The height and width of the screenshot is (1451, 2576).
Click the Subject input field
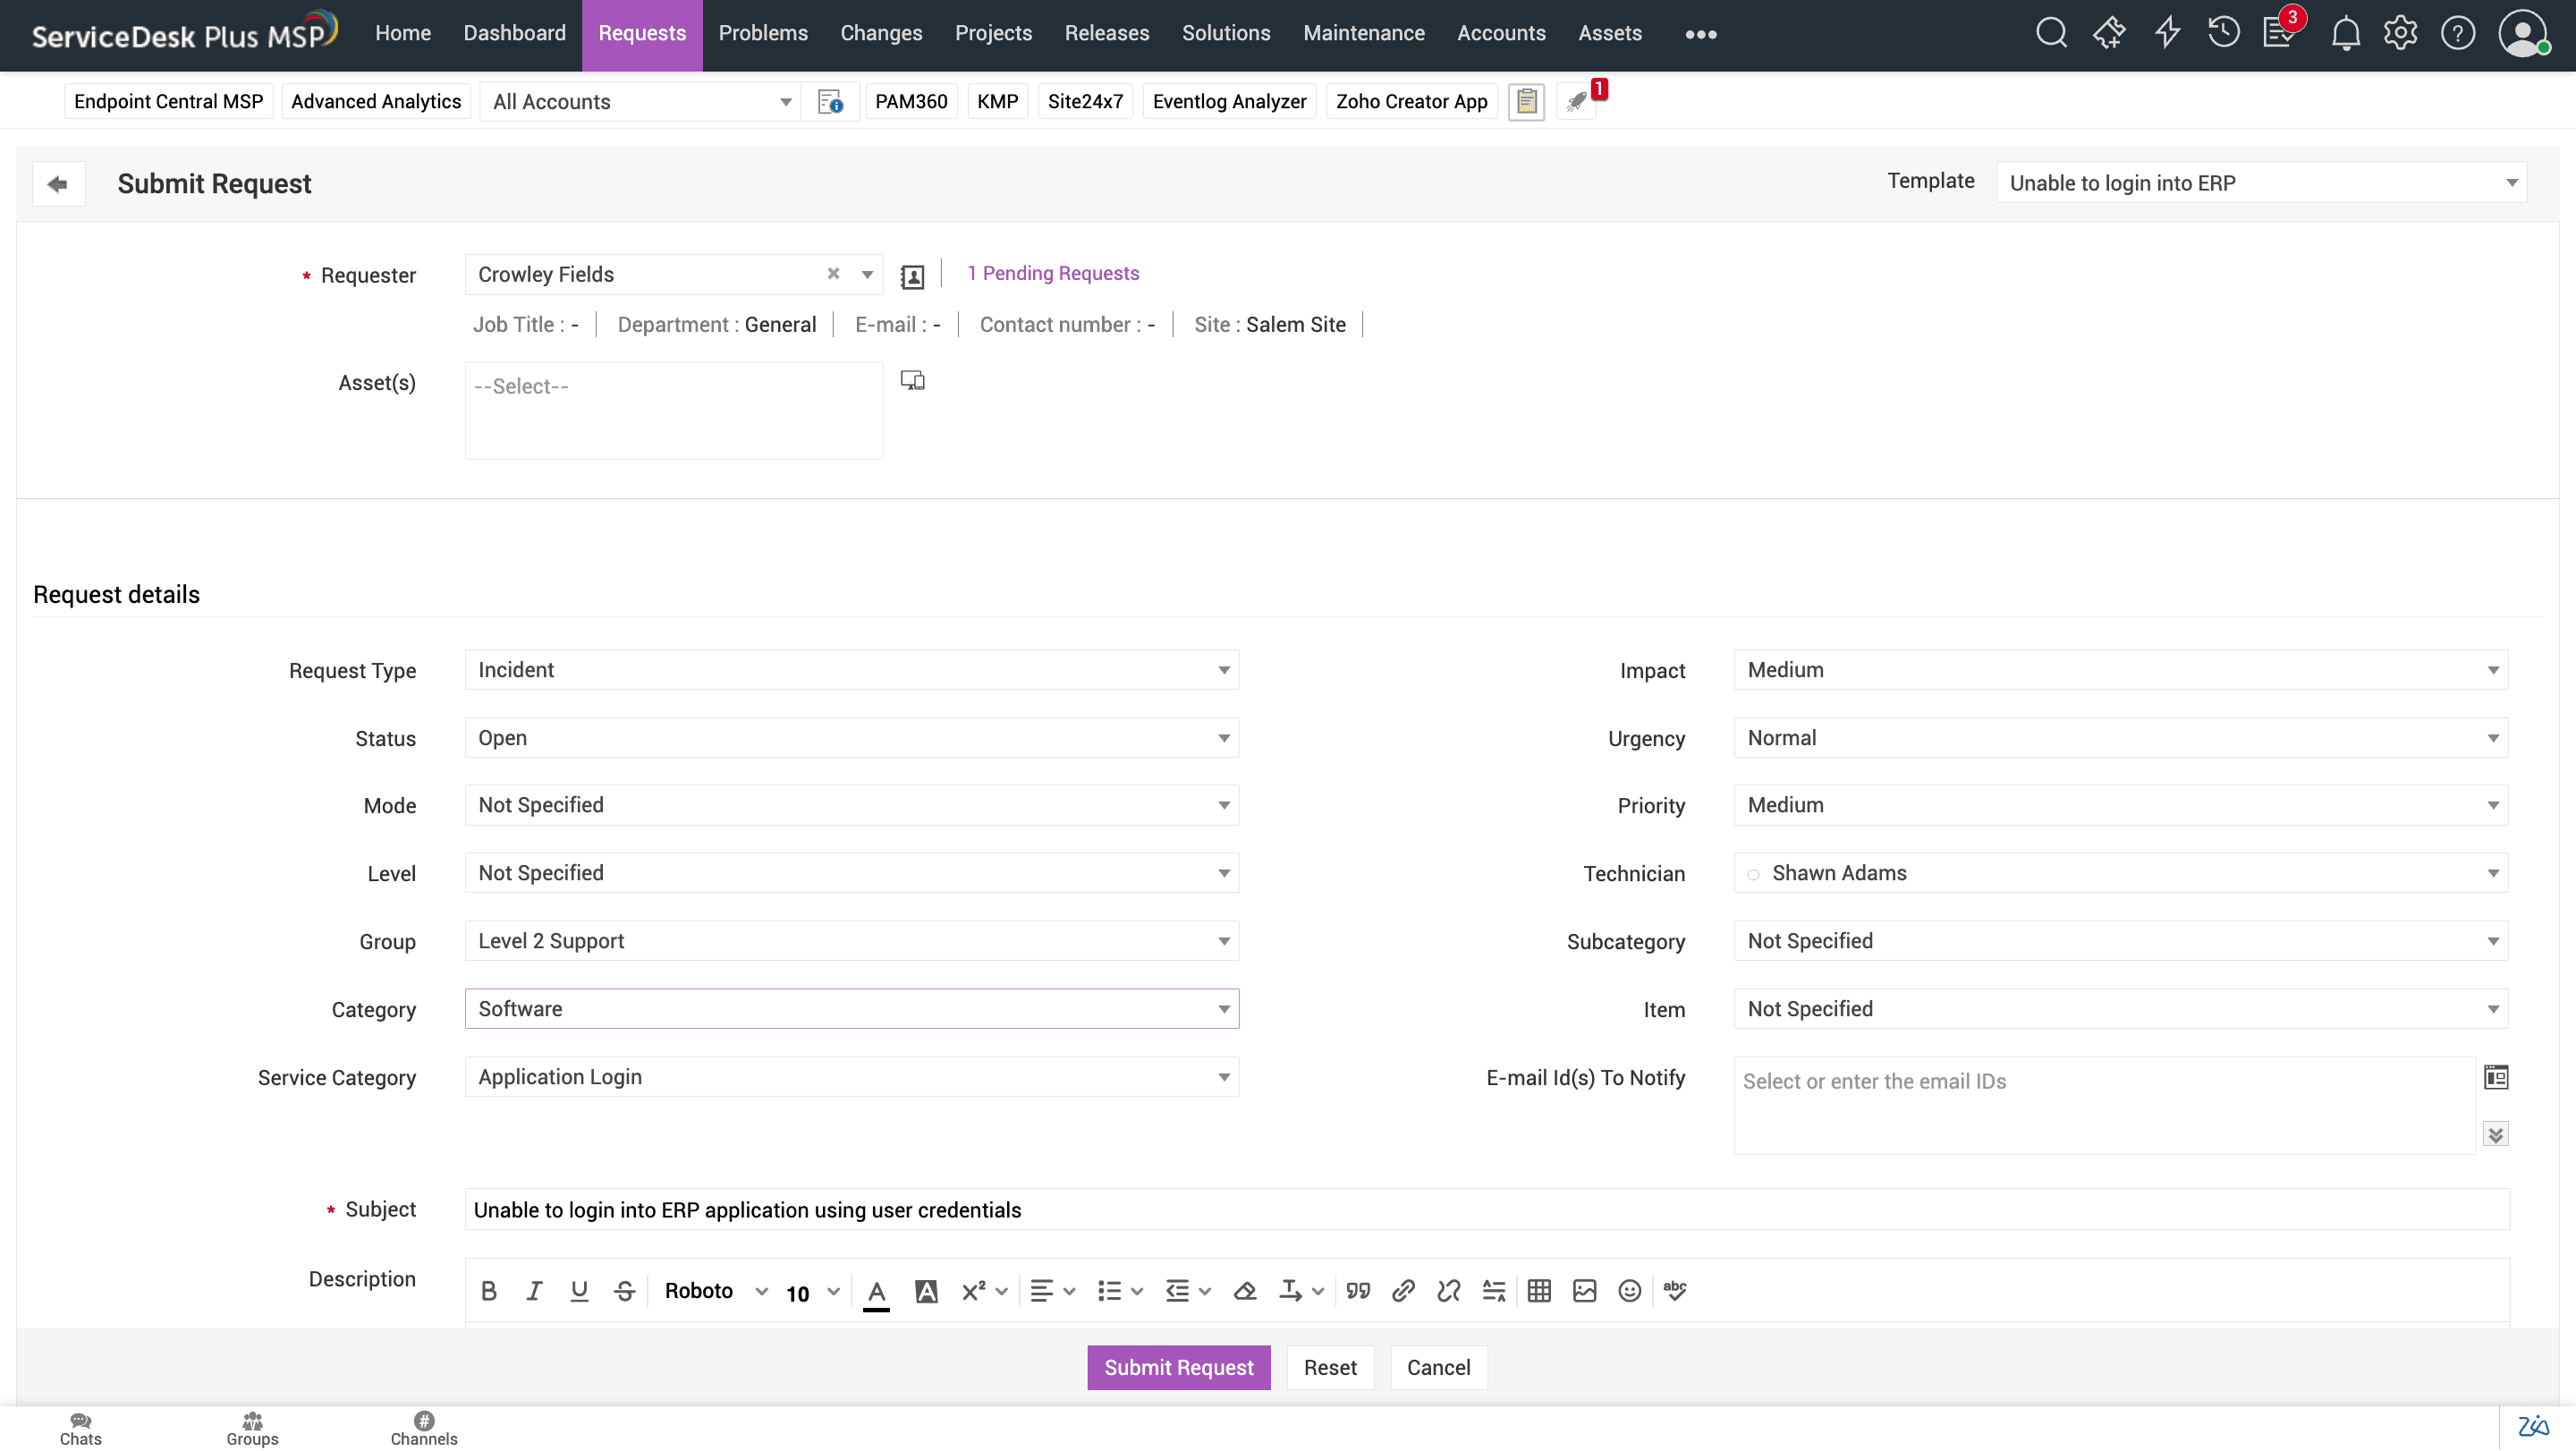click(x=1200, y=1209)
